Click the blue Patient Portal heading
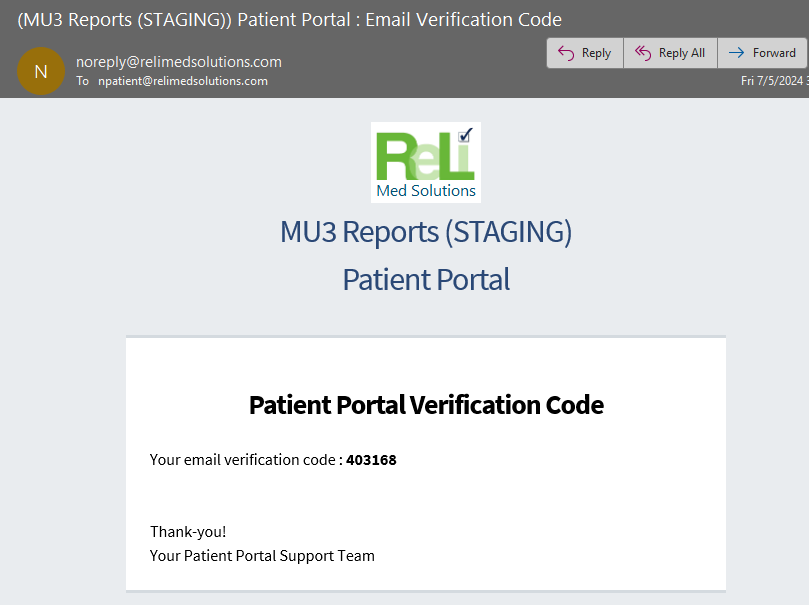Viewport: 809px width, 605px height. (426, 280)
